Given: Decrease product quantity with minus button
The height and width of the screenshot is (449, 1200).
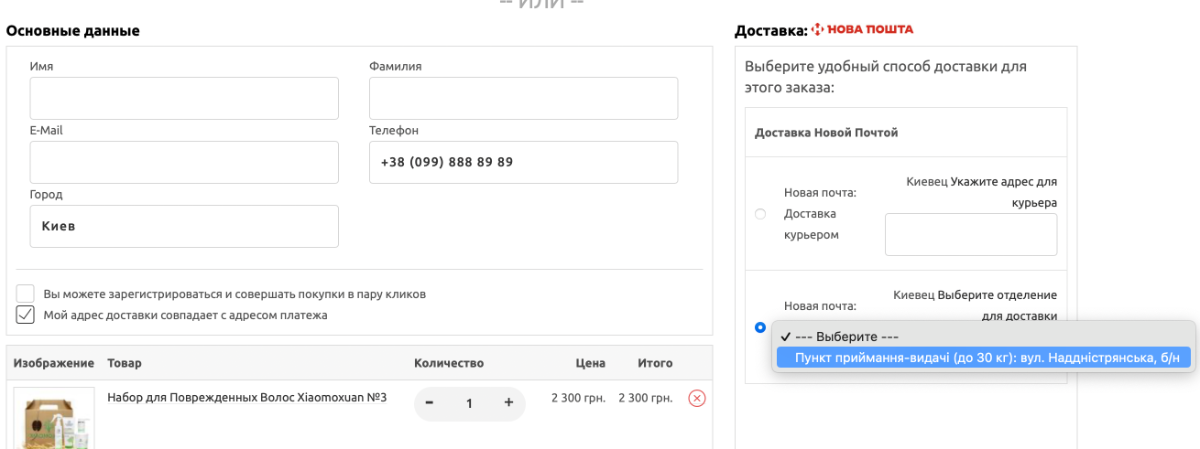Looking at the screenshot, I should [x=430, y=402].
